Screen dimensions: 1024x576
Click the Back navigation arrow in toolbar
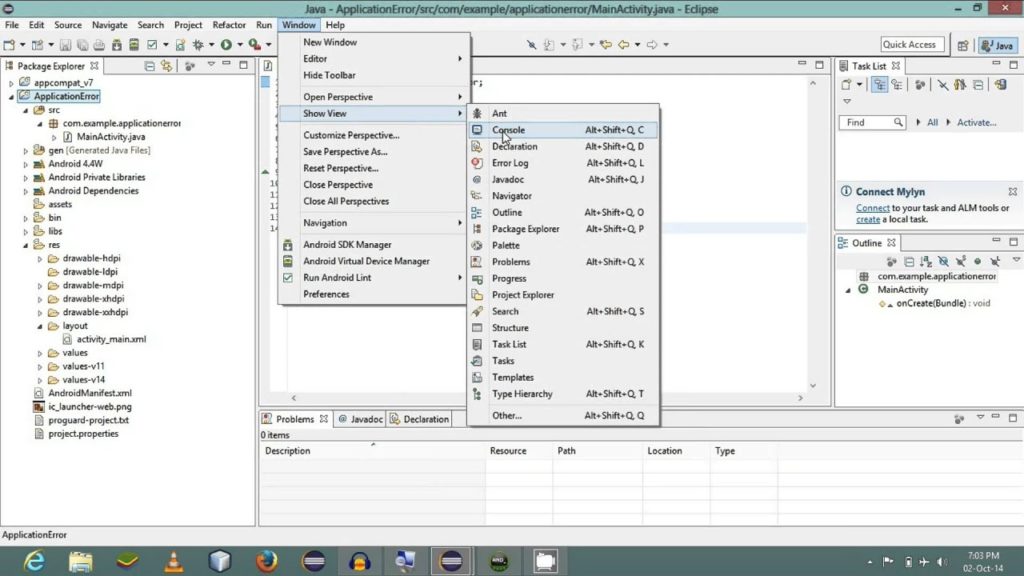pyautogui.click(x=623, y=44)
